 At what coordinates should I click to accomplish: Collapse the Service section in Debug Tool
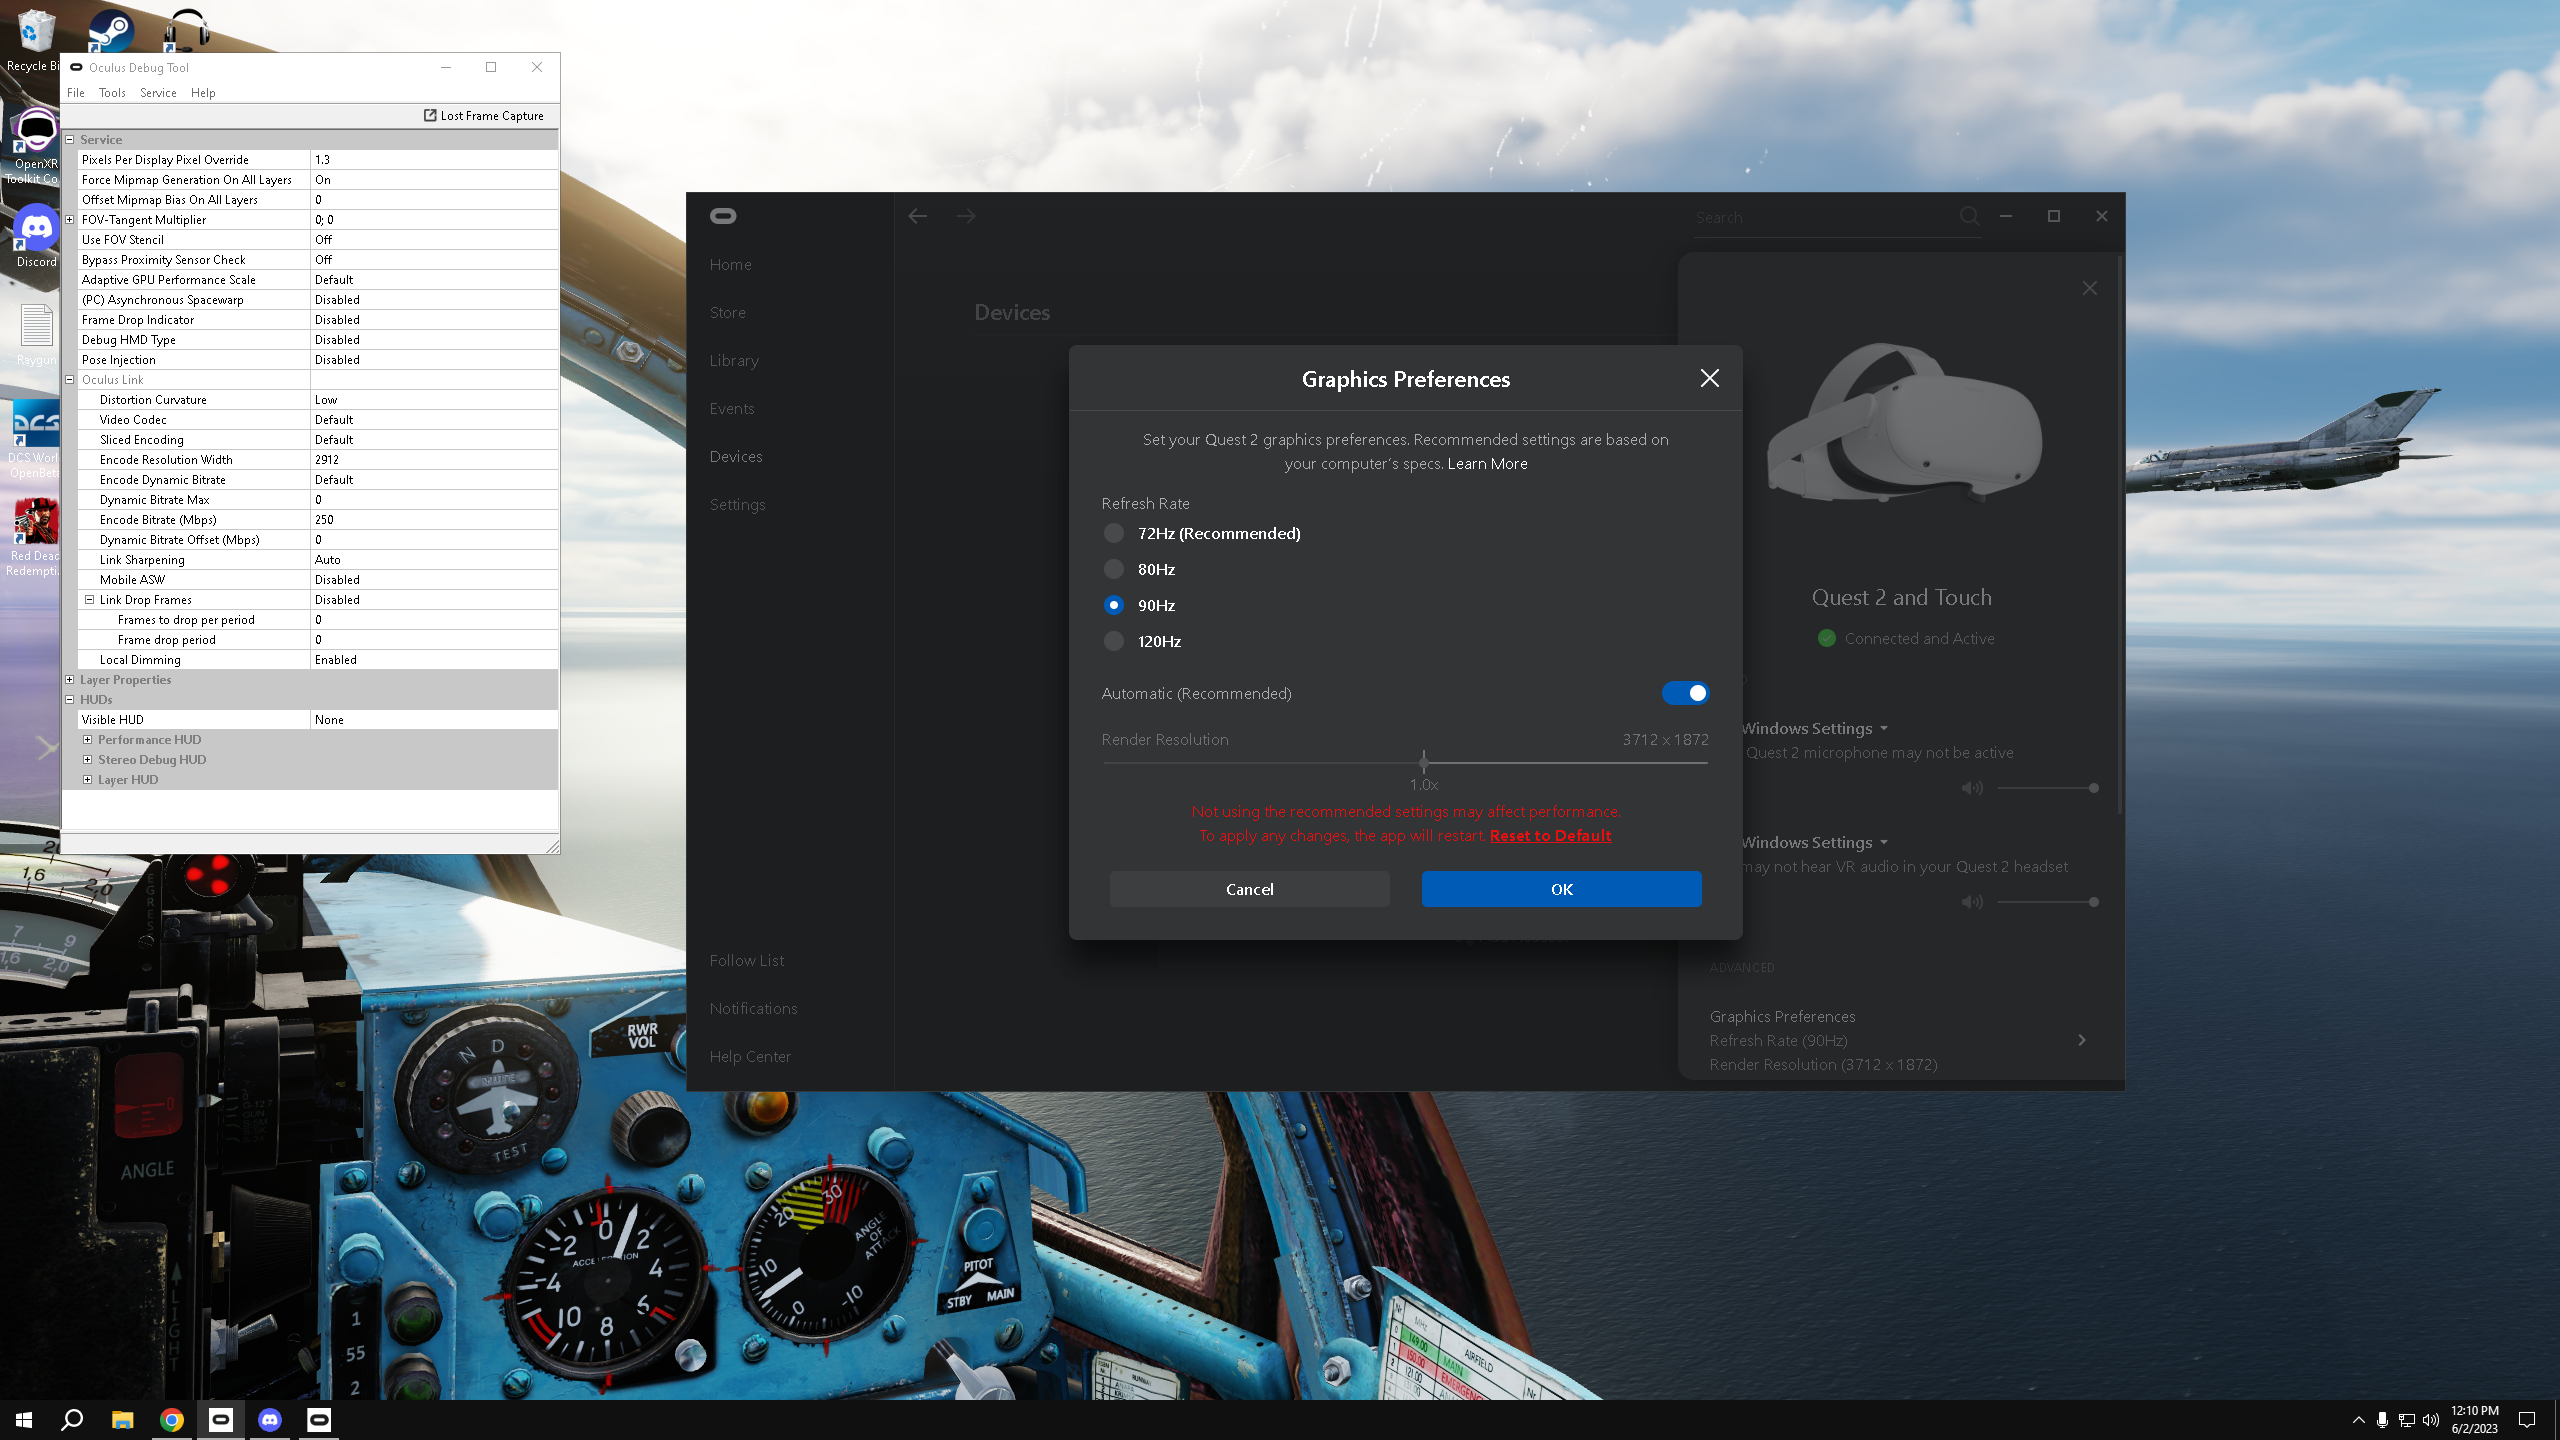pyautogui.click(x=70, y=140)
